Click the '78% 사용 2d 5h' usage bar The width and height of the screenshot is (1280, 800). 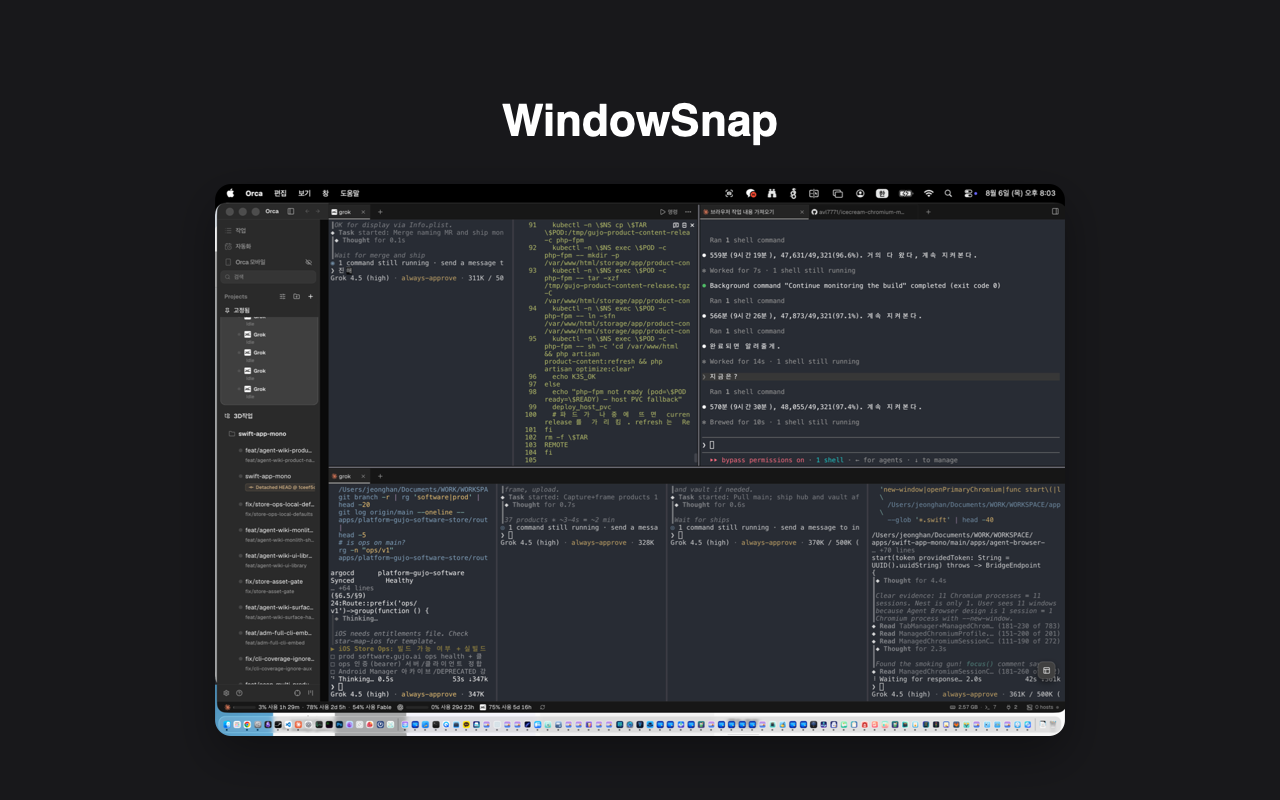(326, 707)
